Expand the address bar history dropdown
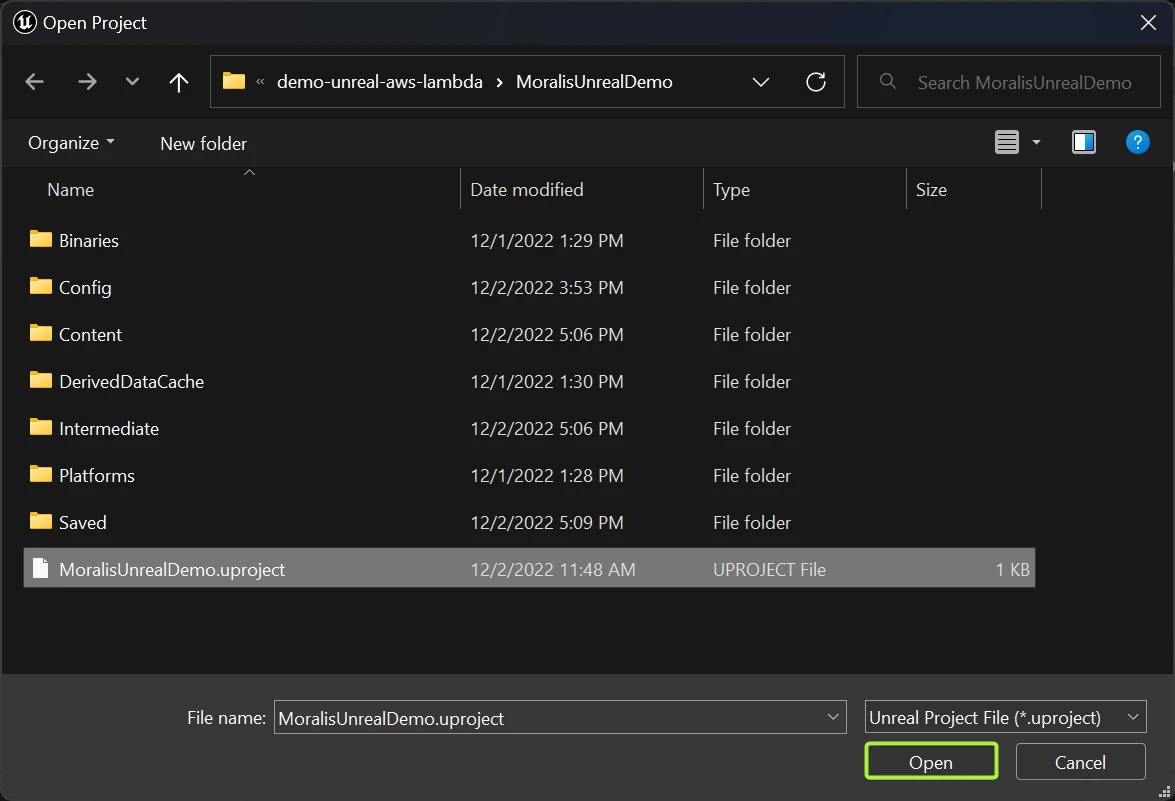The height and width of the screenshot is (801, 1175). point(761,82)
